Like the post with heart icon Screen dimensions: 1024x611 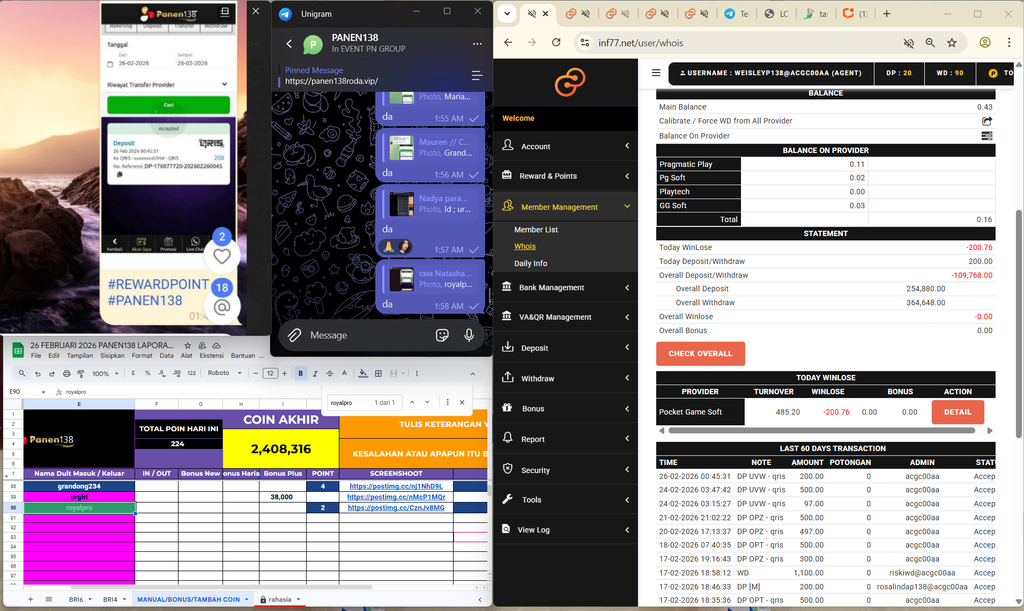click(x=222, y=257)
